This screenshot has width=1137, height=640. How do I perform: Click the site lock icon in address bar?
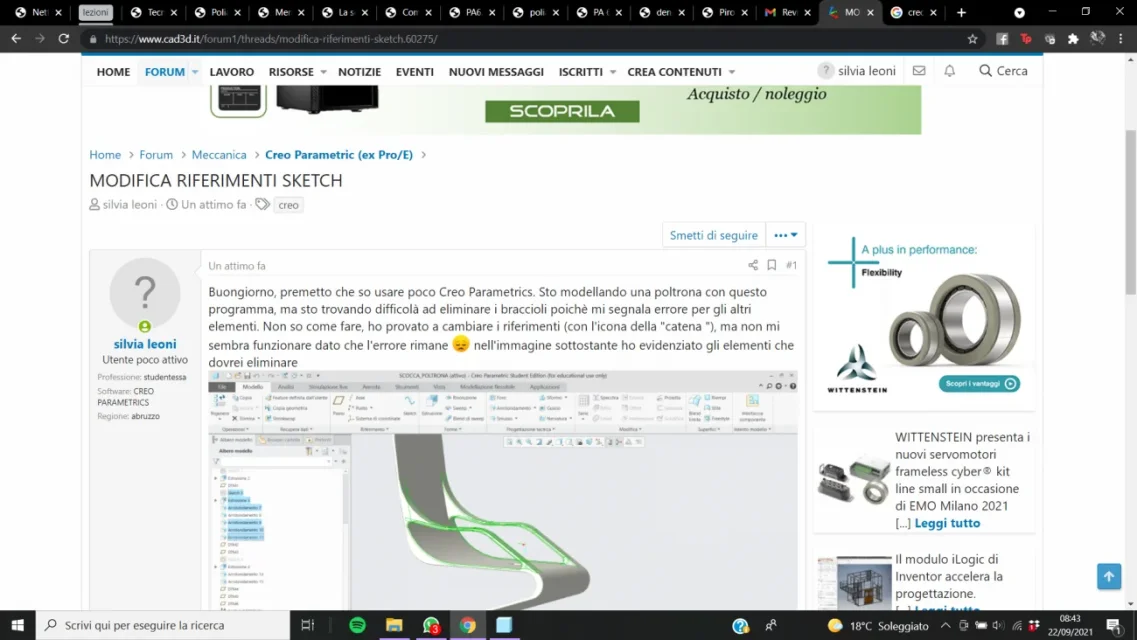pos(93,39)
